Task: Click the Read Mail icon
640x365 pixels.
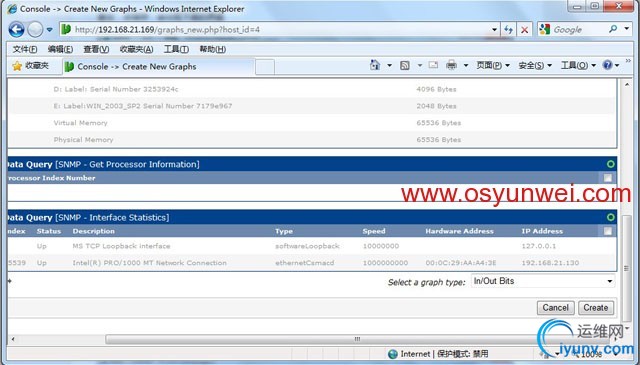Action: click(x=433, y=65)
